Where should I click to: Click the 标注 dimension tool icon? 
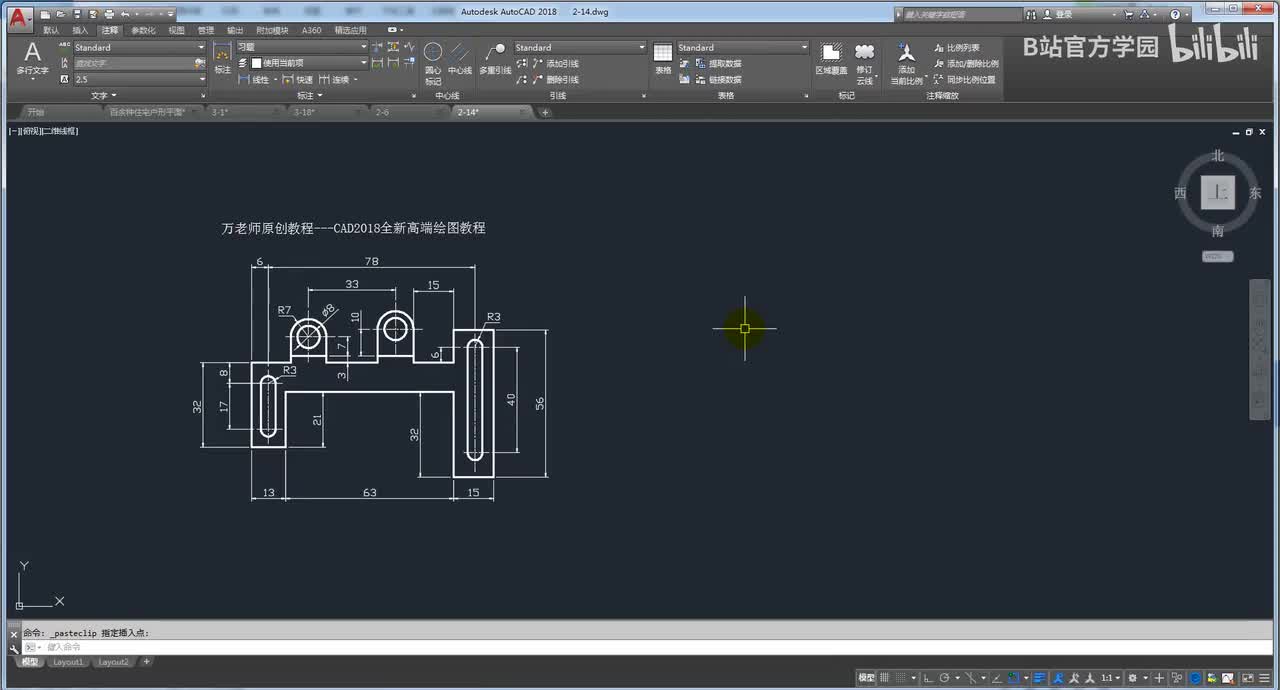pos(222,58)
